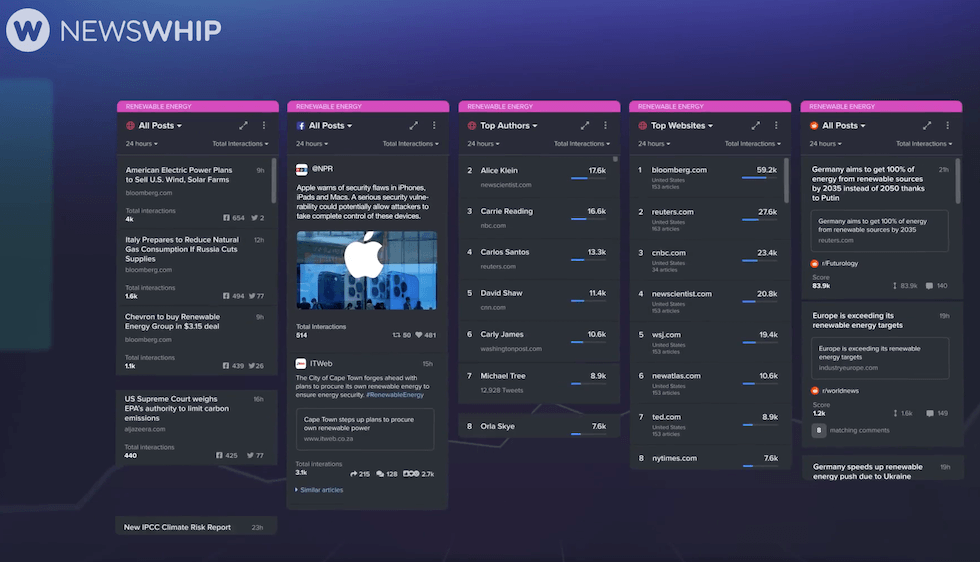Click the Facebook icon in second panel header
This screenshot has width=980, height=562.
301,126
